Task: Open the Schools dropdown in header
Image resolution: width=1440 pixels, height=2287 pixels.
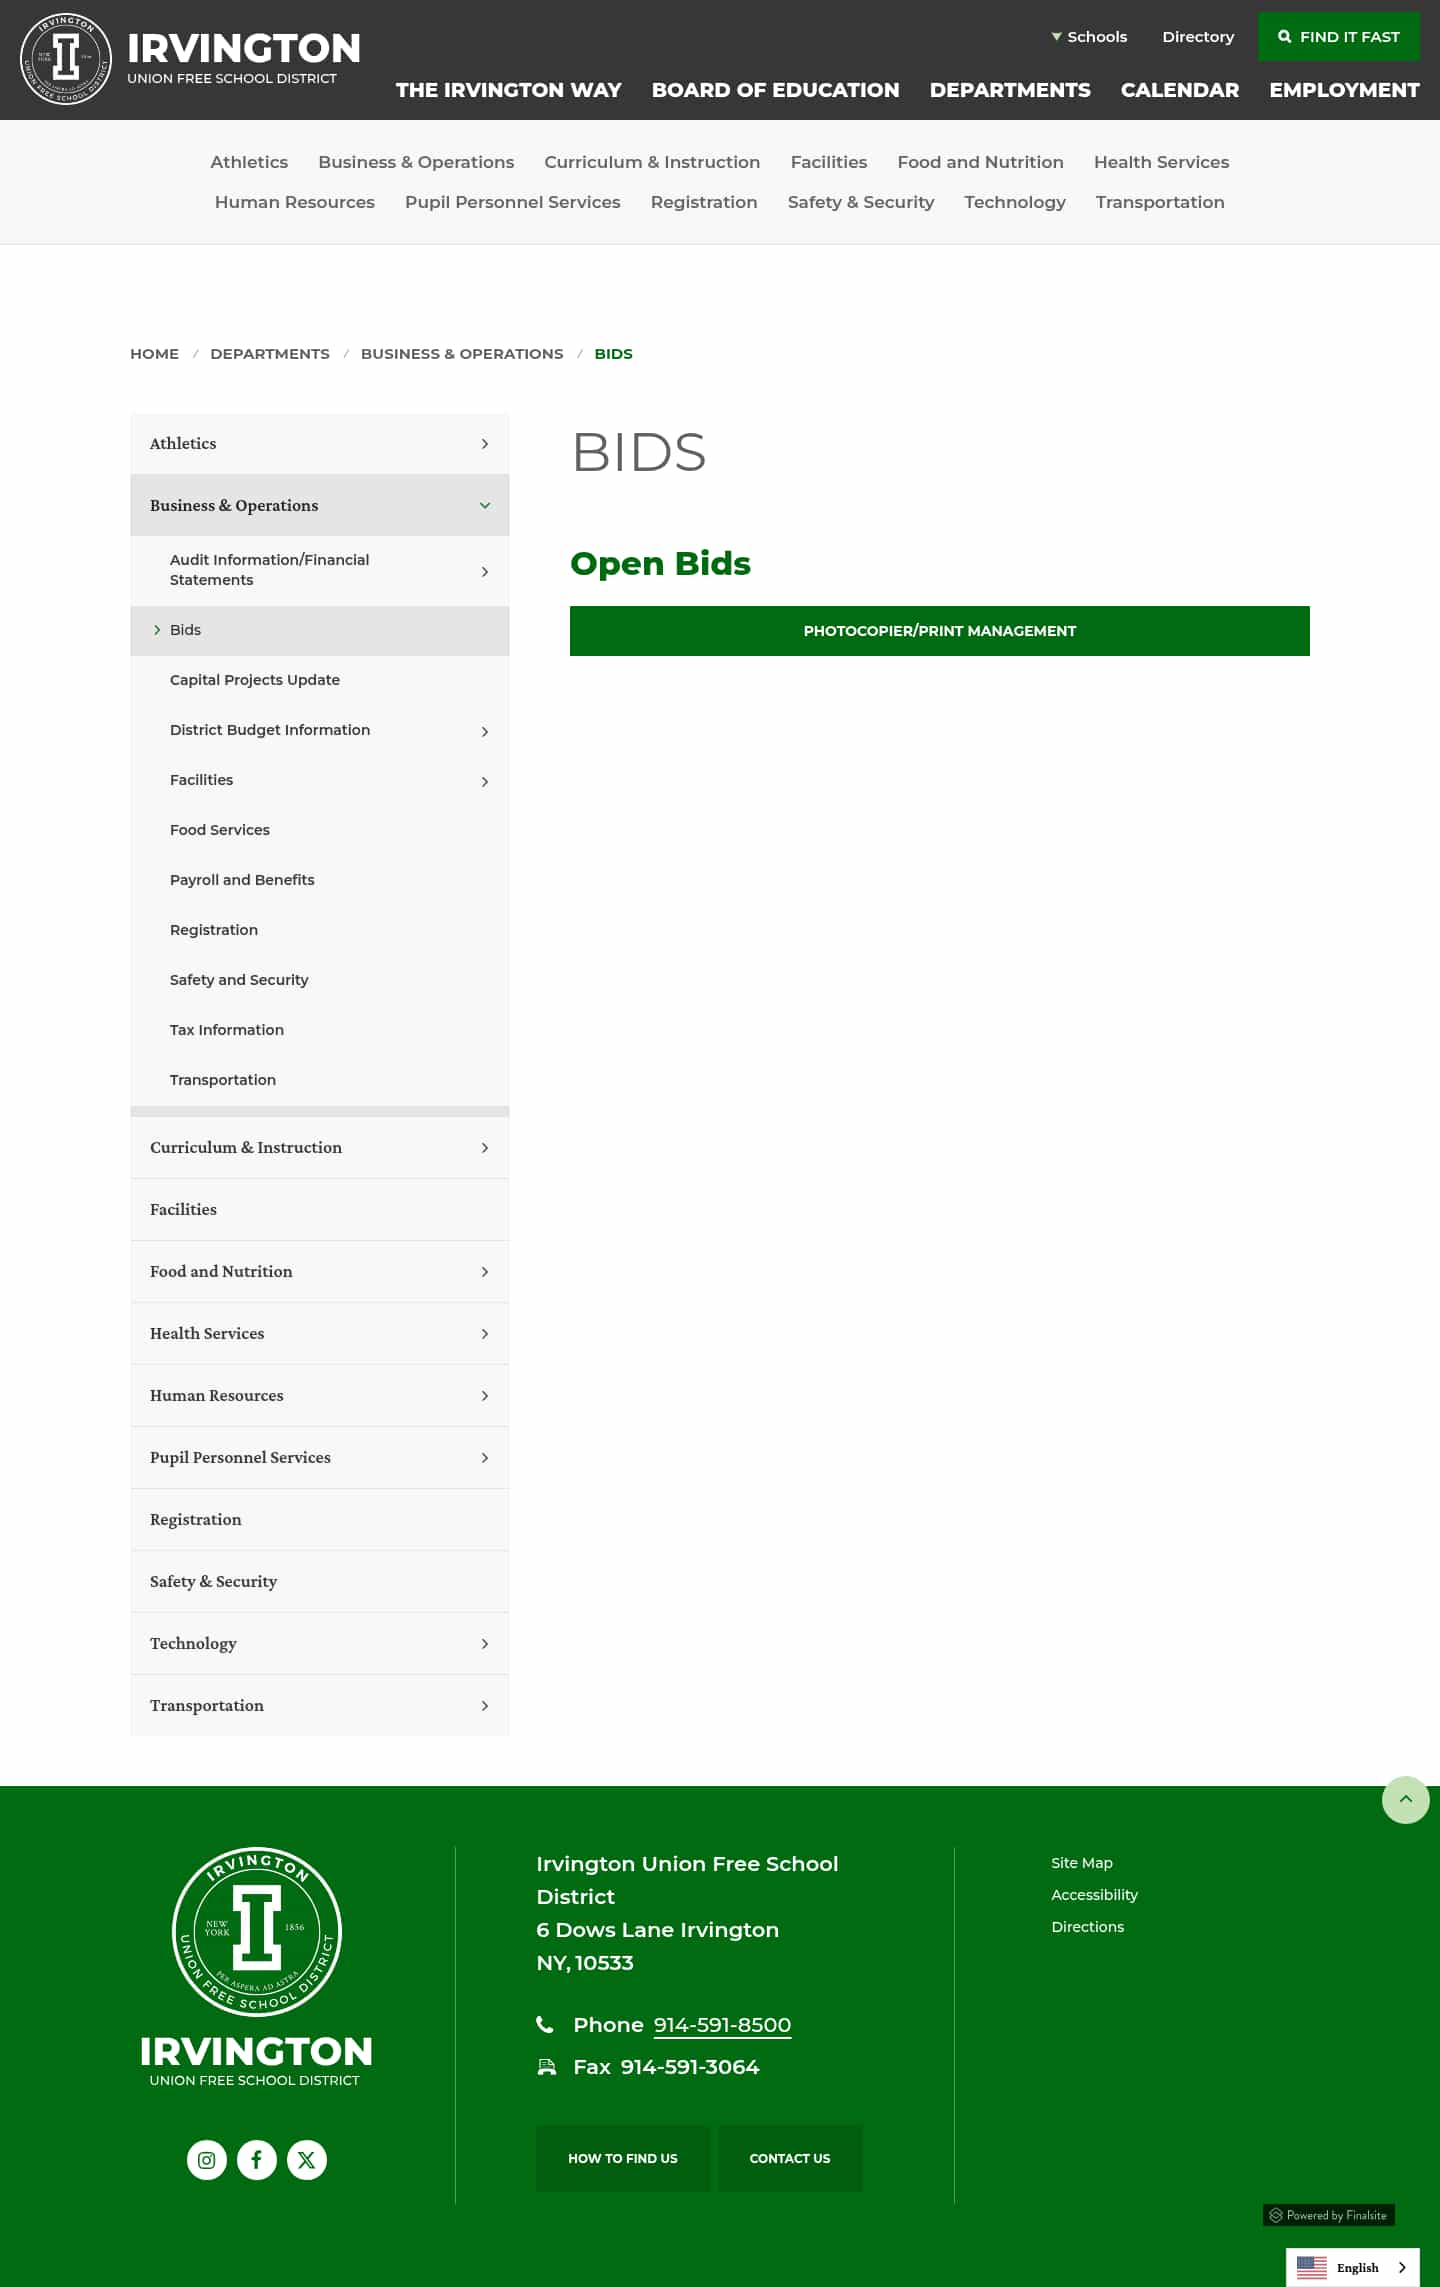Action: (1089, 37)
